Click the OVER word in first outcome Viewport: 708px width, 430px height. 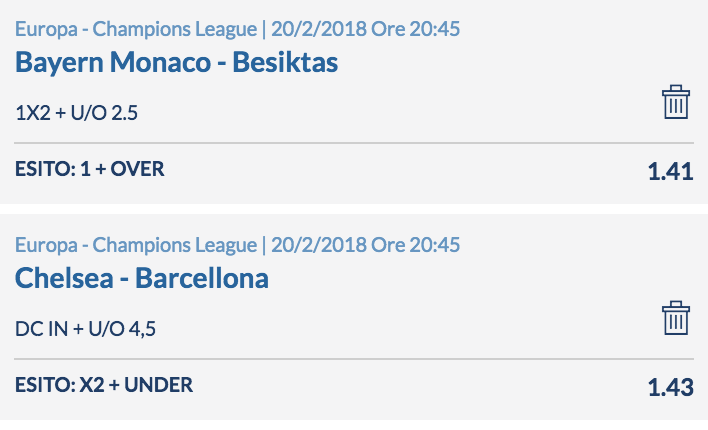click(x=138, y=169)
